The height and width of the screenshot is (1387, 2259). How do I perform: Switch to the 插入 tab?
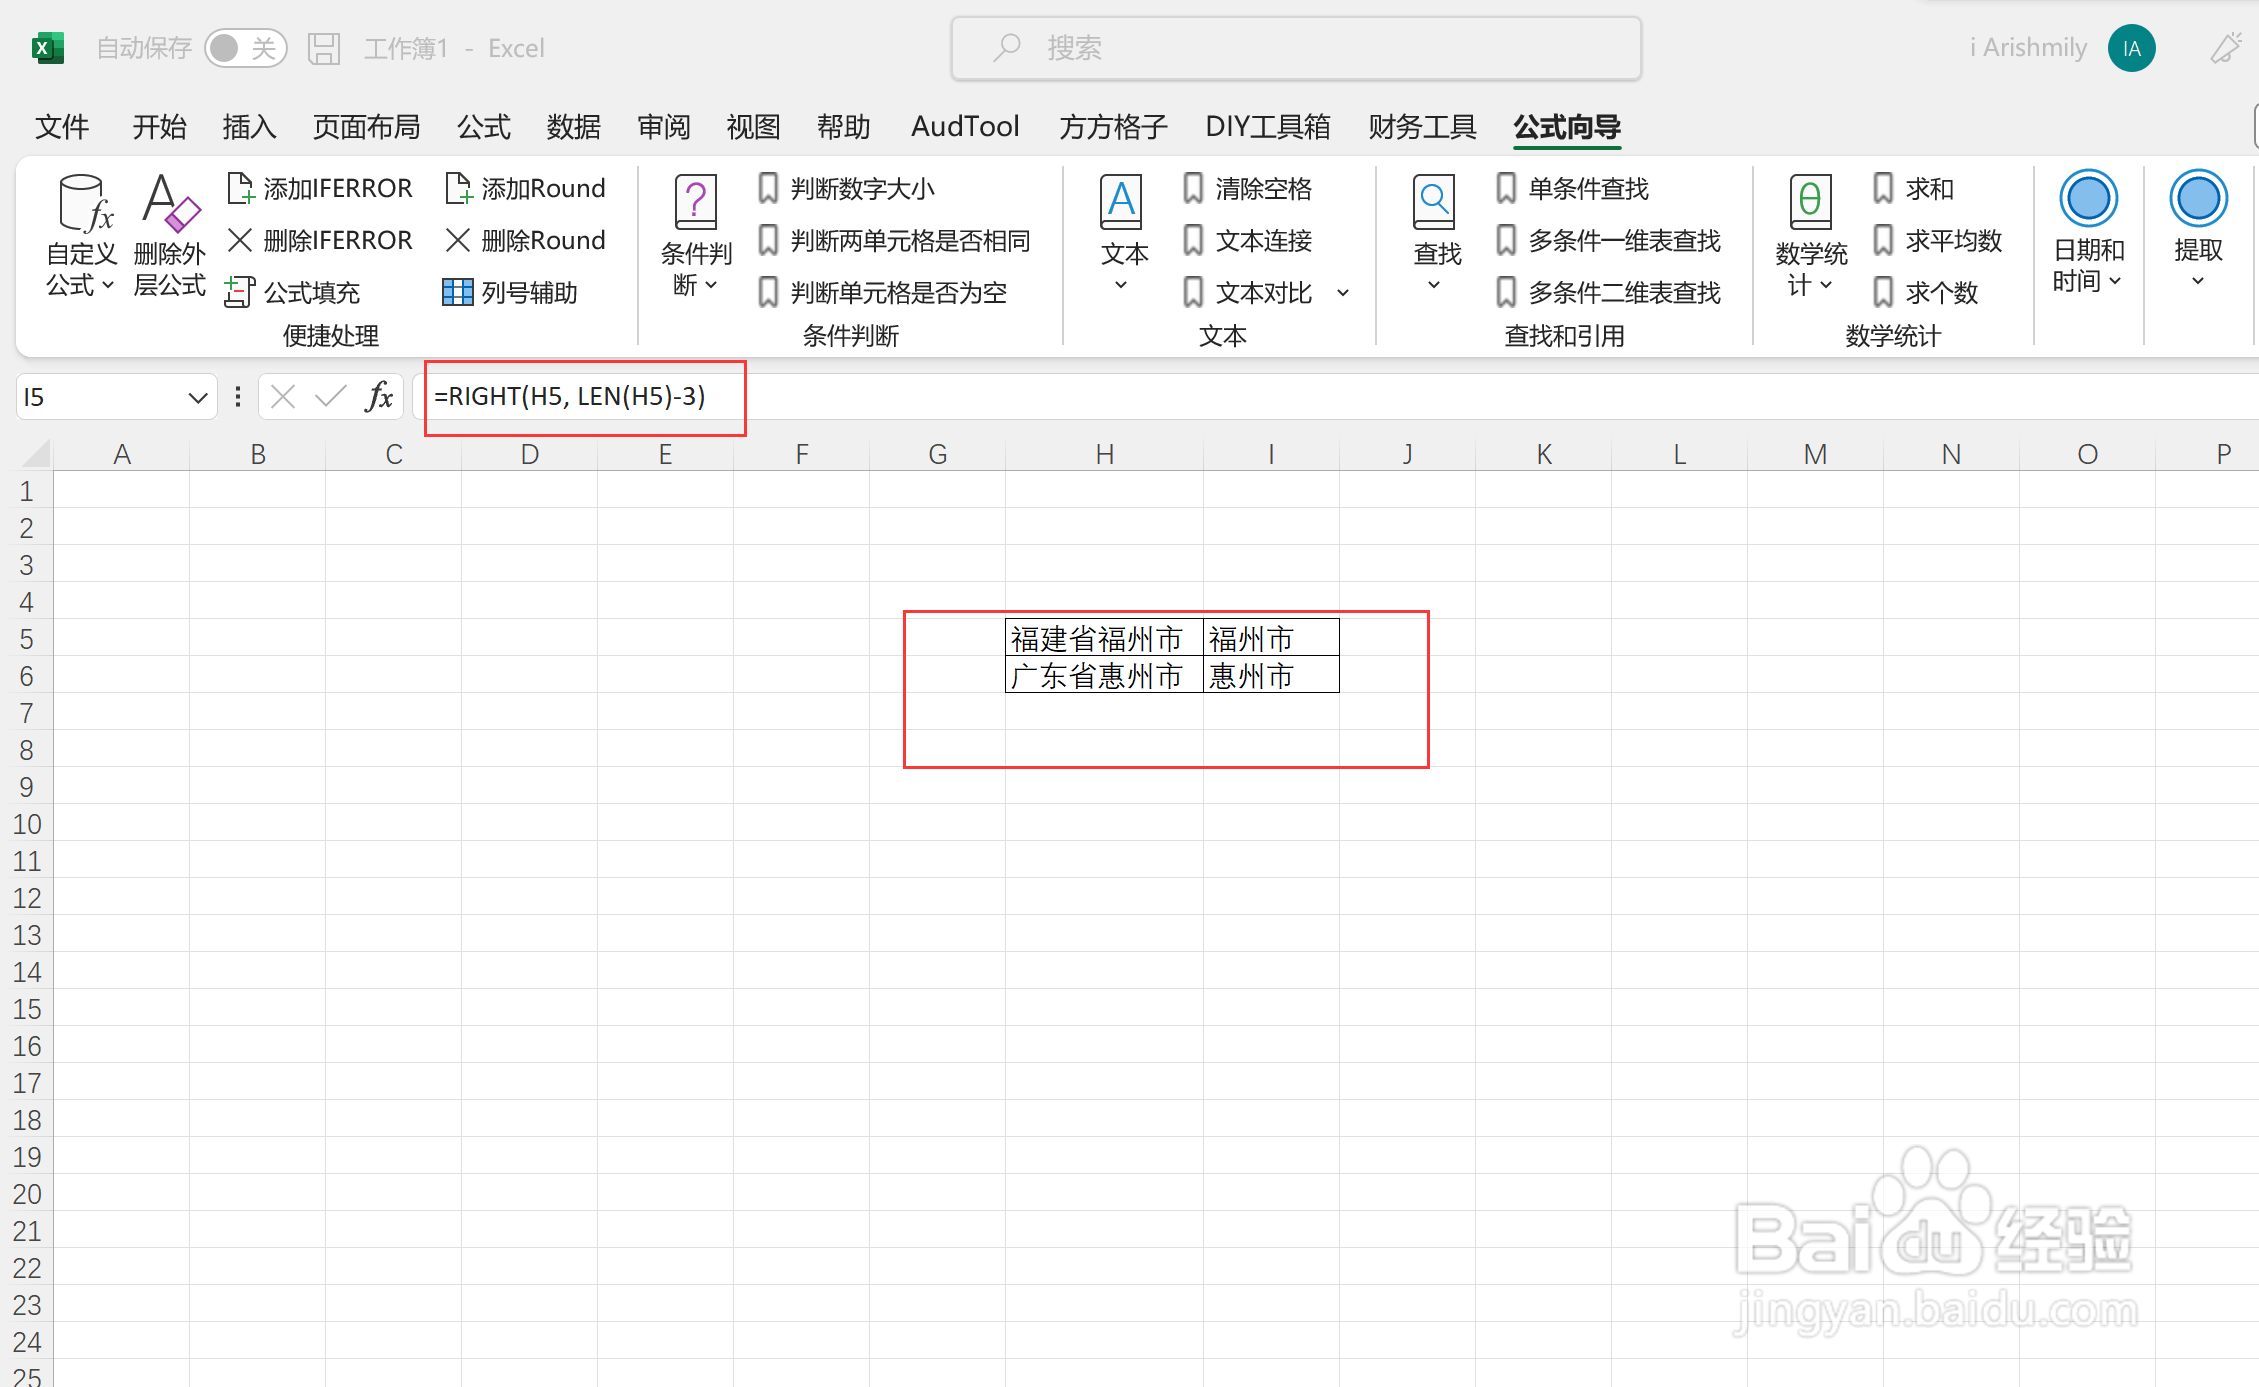coord(249,127)
